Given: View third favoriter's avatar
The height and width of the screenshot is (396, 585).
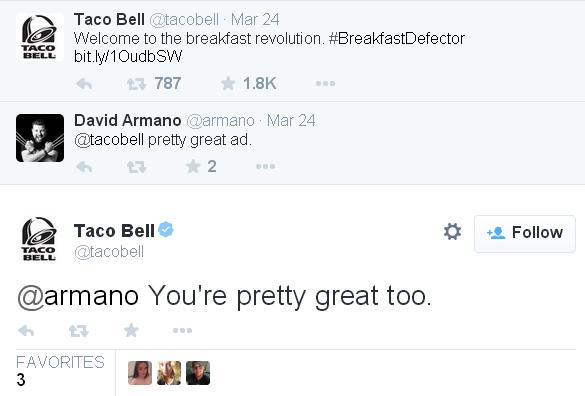Looking at the screenshot, I should tap(198, 373).
